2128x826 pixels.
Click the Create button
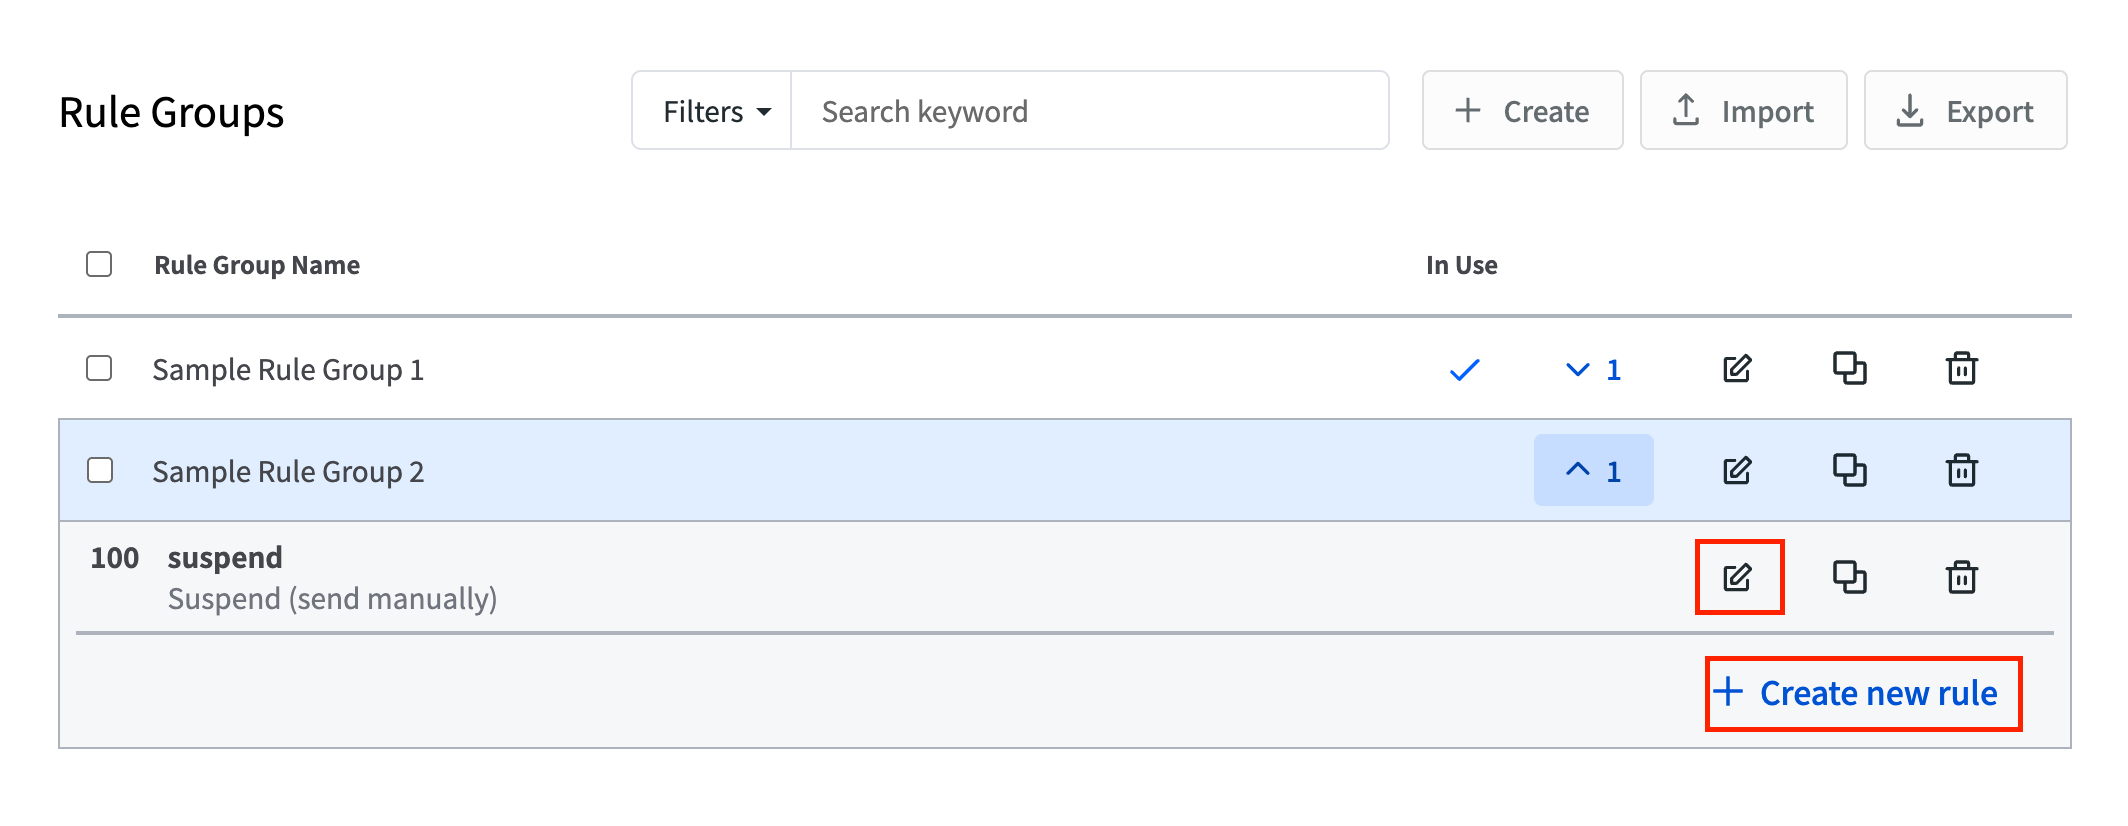pyautogui.click(x=1522, y=111)
